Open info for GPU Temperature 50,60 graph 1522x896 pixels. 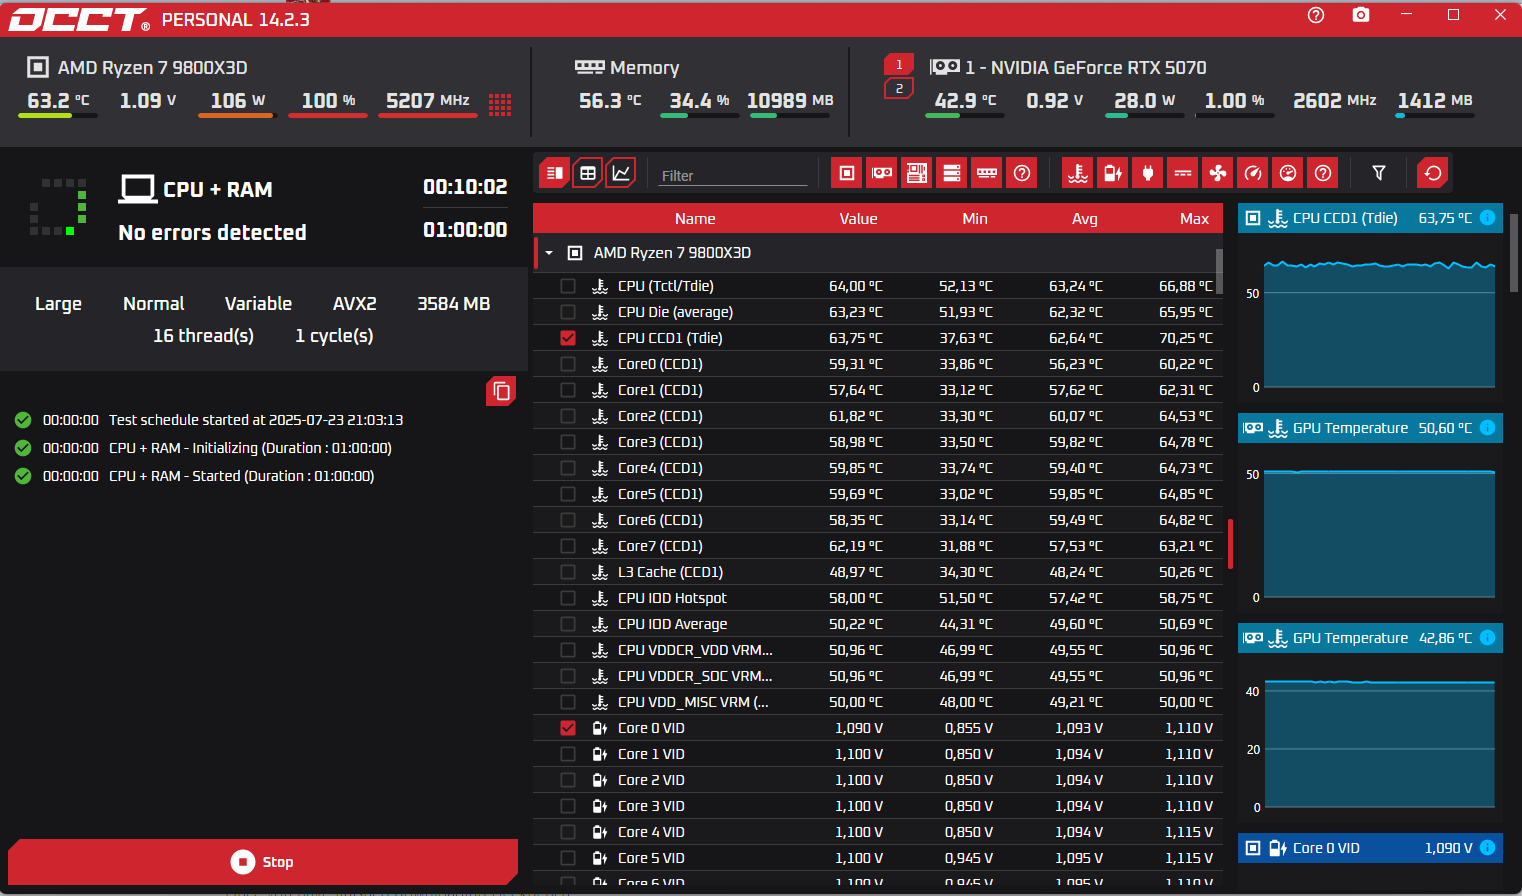[x=1487, y=428]
